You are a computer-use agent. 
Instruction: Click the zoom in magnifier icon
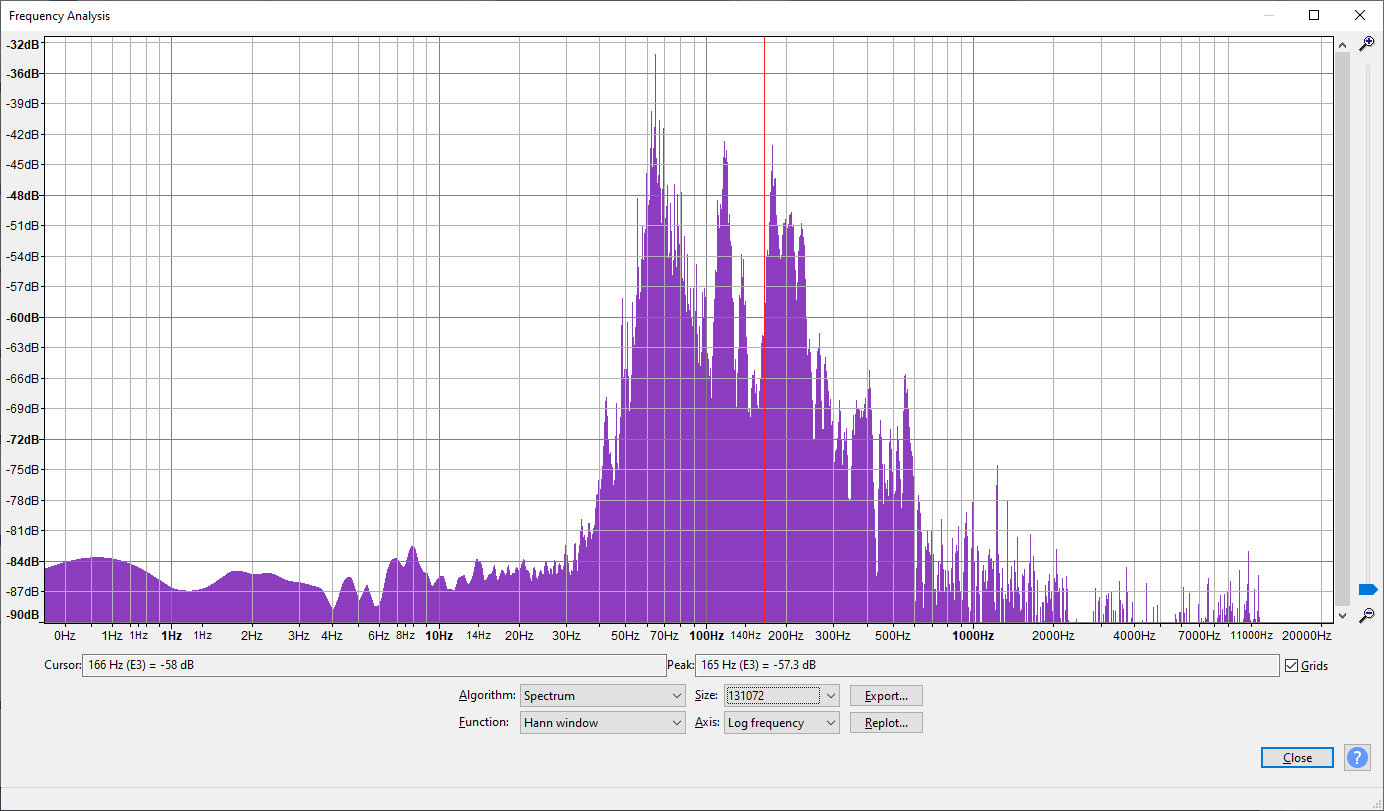(x=1367, y=44)
